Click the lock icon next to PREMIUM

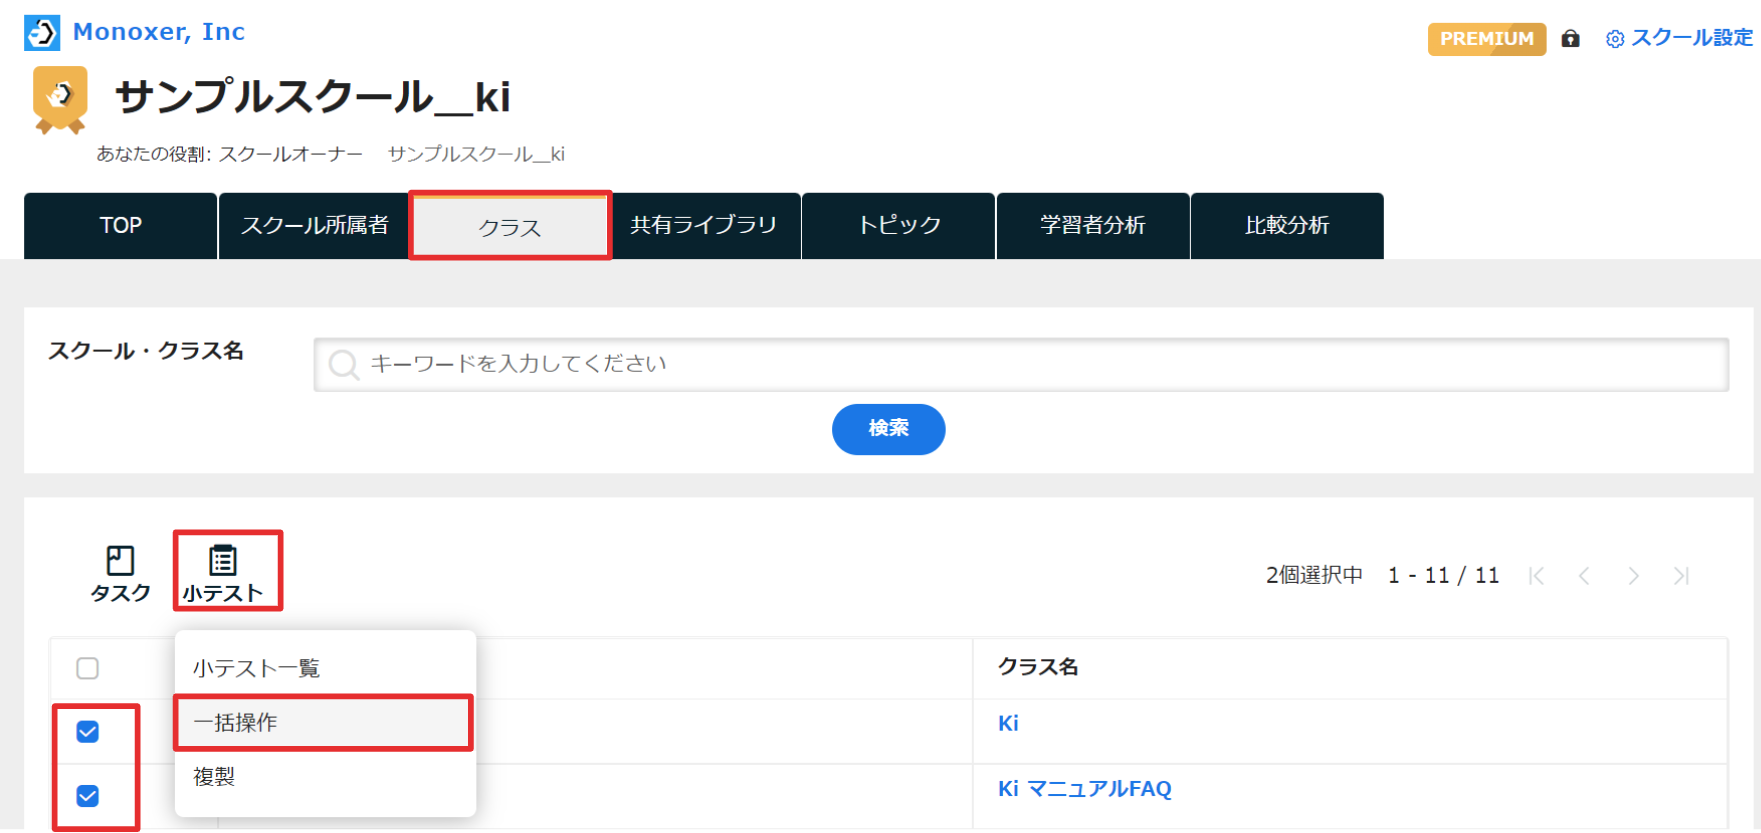pyautogui.click(x=1571, y=38)
